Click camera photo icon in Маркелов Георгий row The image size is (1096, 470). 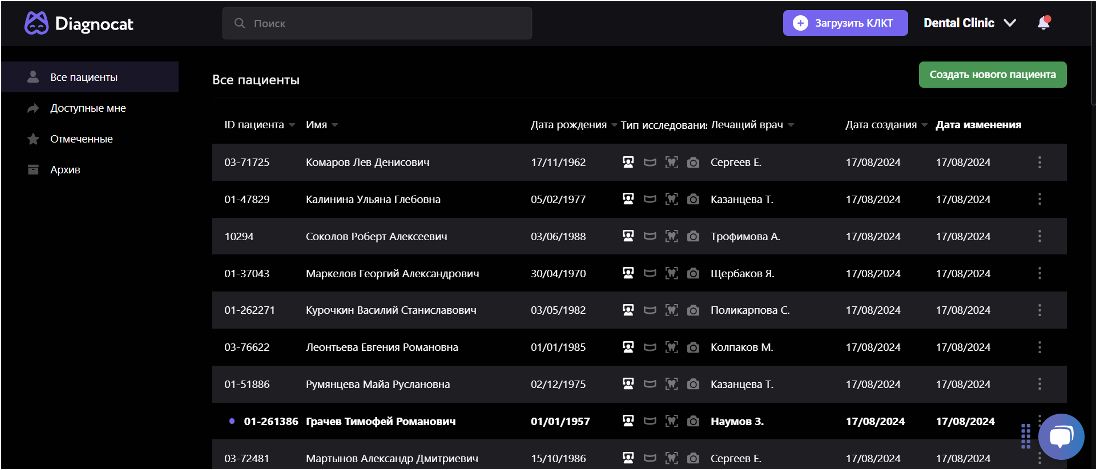click(x=693, y=273)
